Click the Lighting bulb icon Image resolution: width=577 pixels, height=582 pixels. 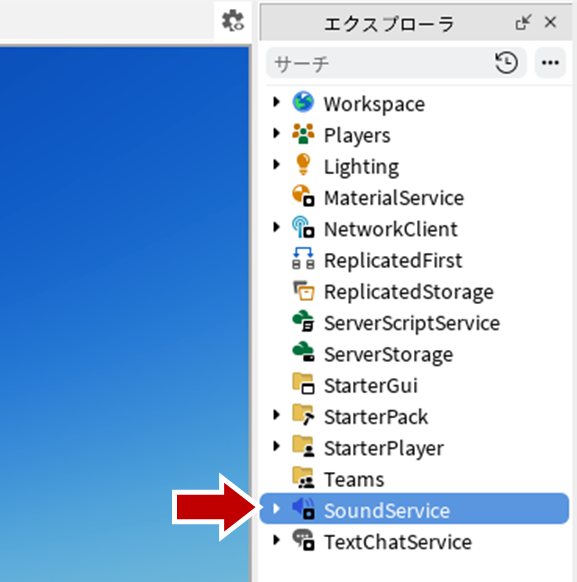(303, 164)
